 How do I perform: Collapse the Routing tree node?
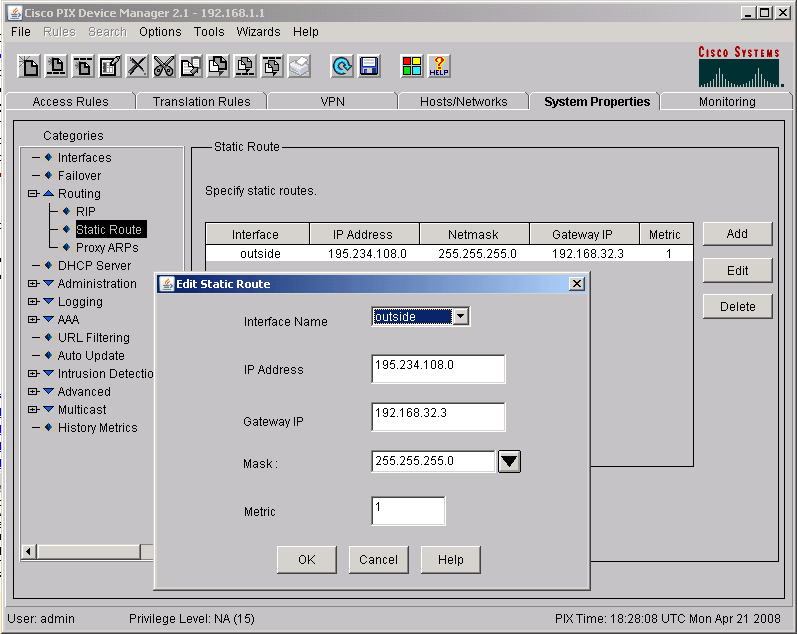(33, 193)
